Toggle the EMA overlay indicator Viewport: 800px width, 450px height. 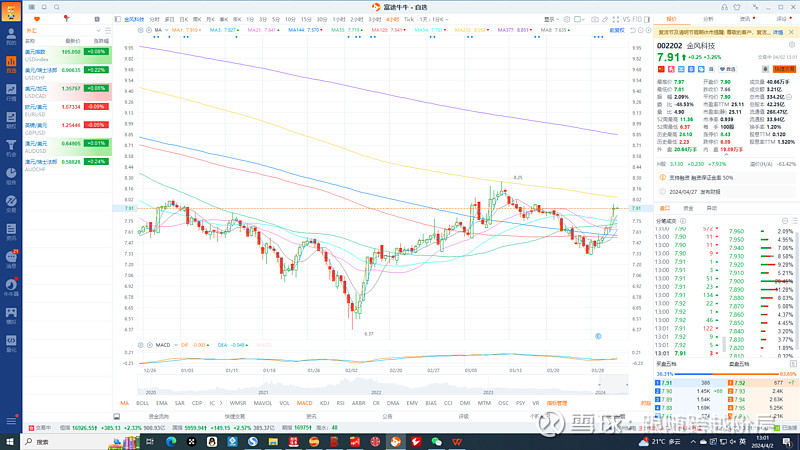pos(162,403)
